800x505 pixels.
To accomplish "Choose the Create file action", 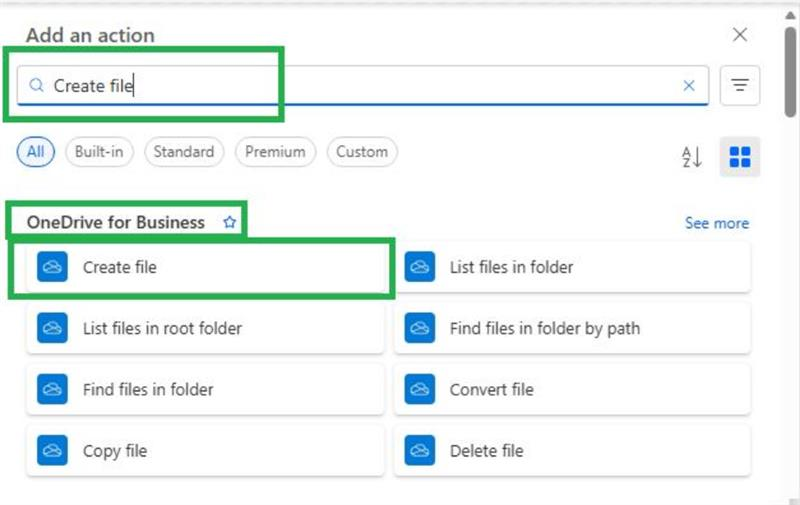I will tap(205, 267).
